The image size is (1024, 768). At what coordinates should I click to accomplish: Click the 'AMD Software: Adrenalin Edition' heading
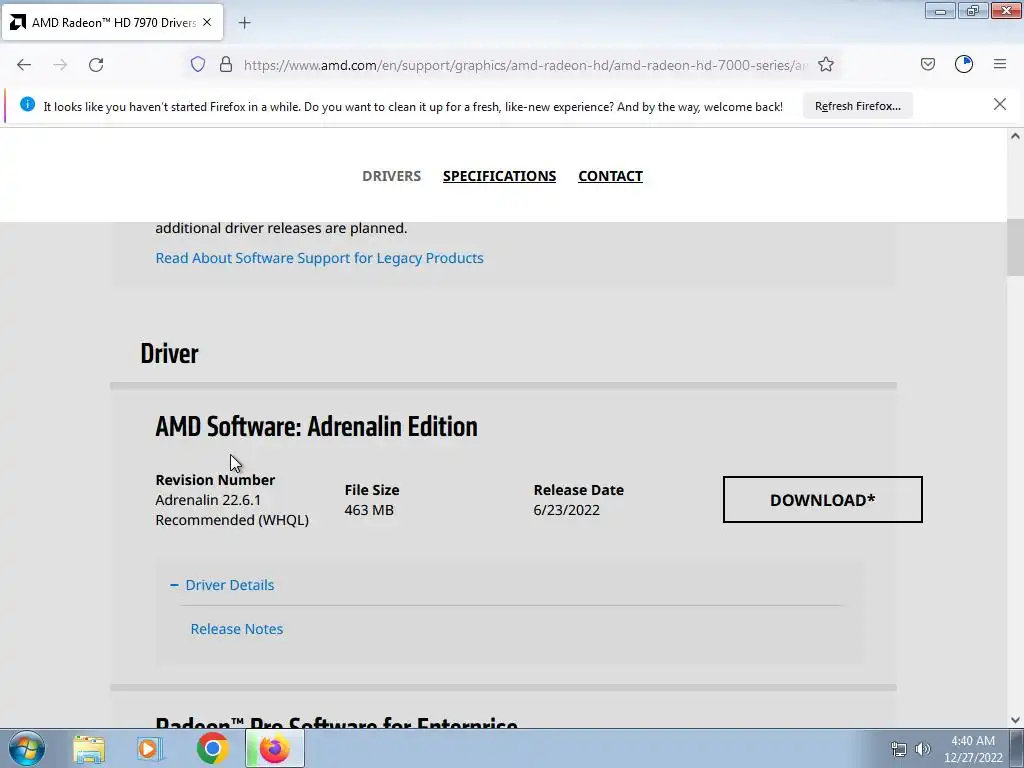coord(316,426)
